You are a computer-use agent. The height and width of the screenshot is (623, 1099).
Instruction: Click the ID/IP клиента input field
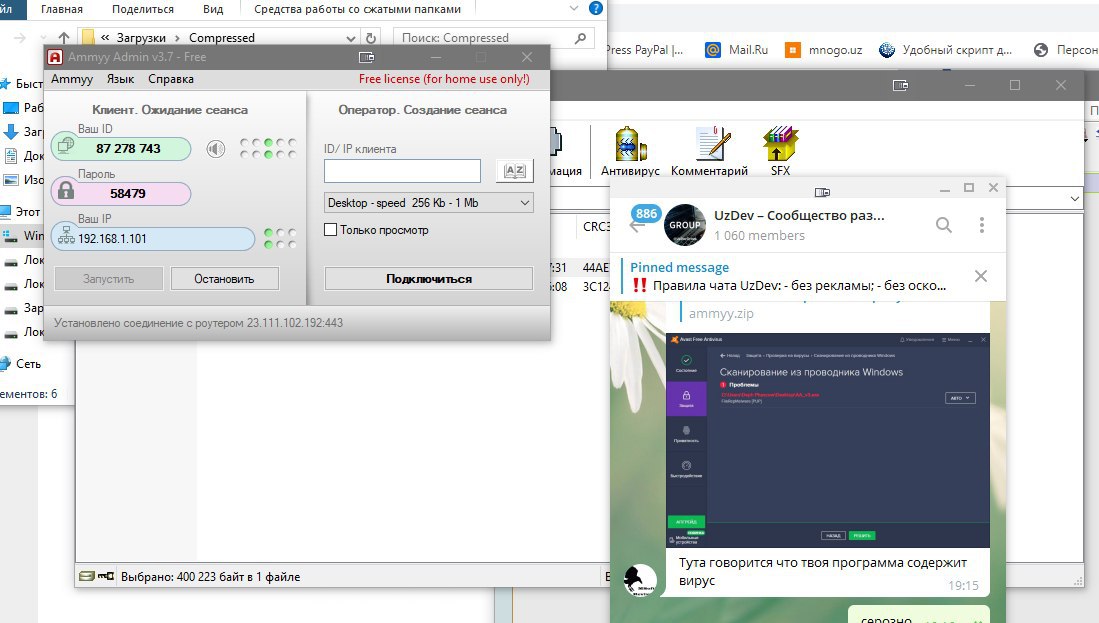(x=402, y=171)
